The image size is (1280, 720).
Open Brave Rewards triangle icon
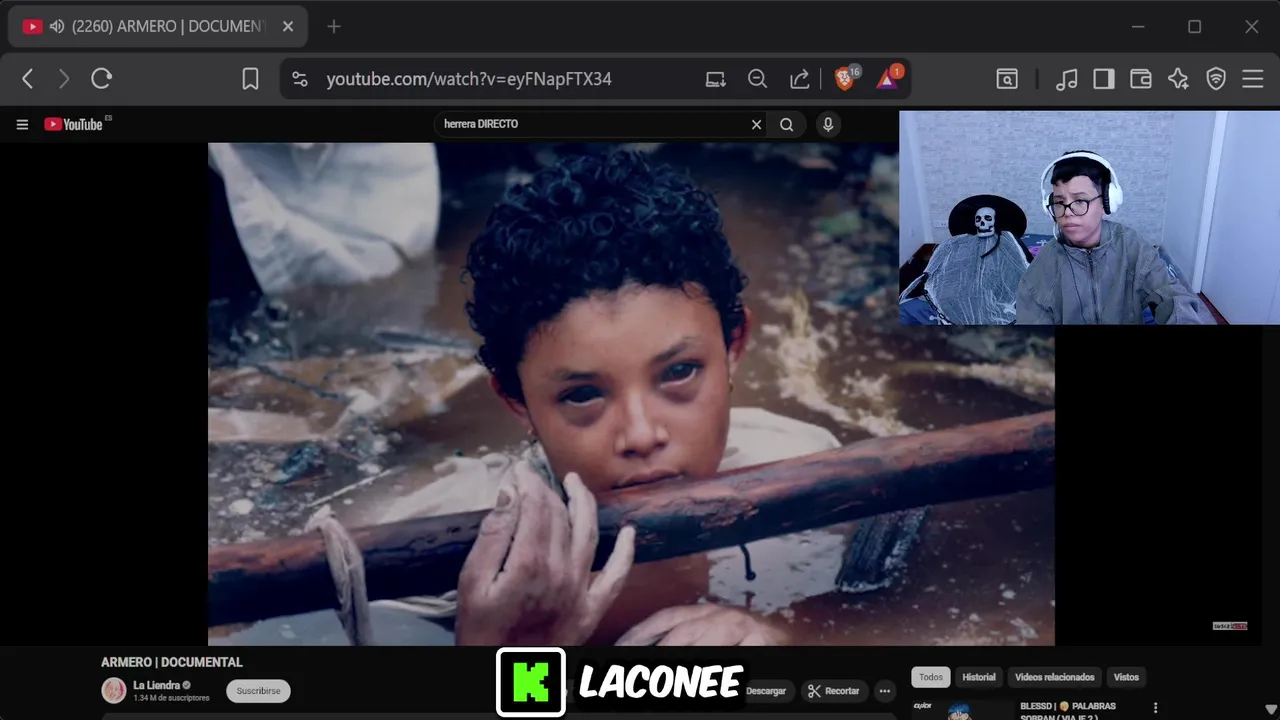pyautogui.click(x=889, y=78)
